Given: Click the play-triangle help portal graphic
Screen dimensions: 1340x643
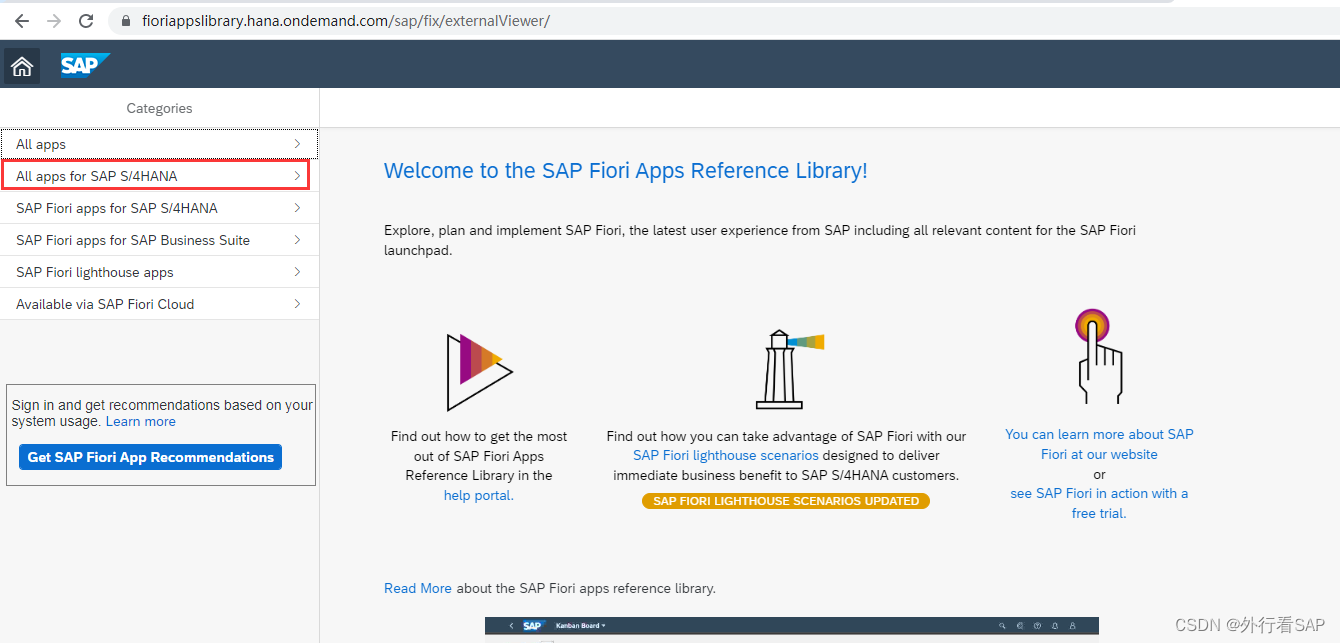Looking at the screenshot, I should pyautogui.click(x=479, y=372).
